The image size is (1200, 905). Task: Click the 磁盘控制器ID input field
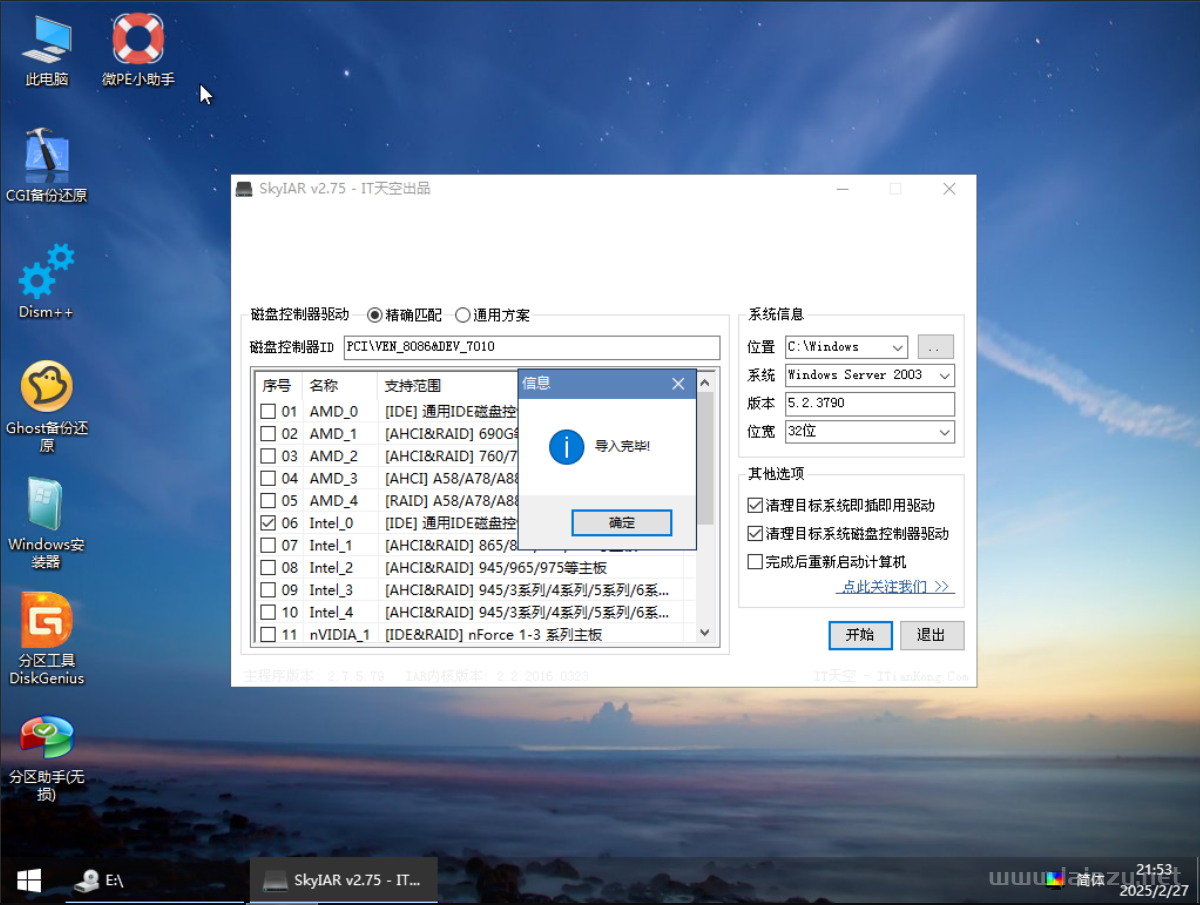[531, 347]
